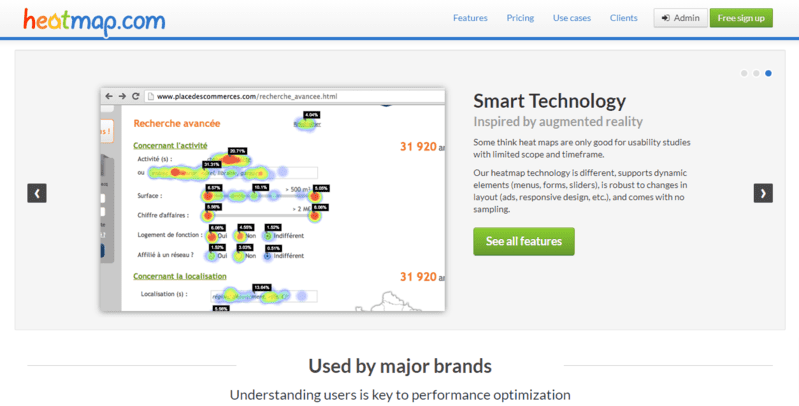Open the Clients page
This screenshot has width=799, height=406.
(623, 18)
